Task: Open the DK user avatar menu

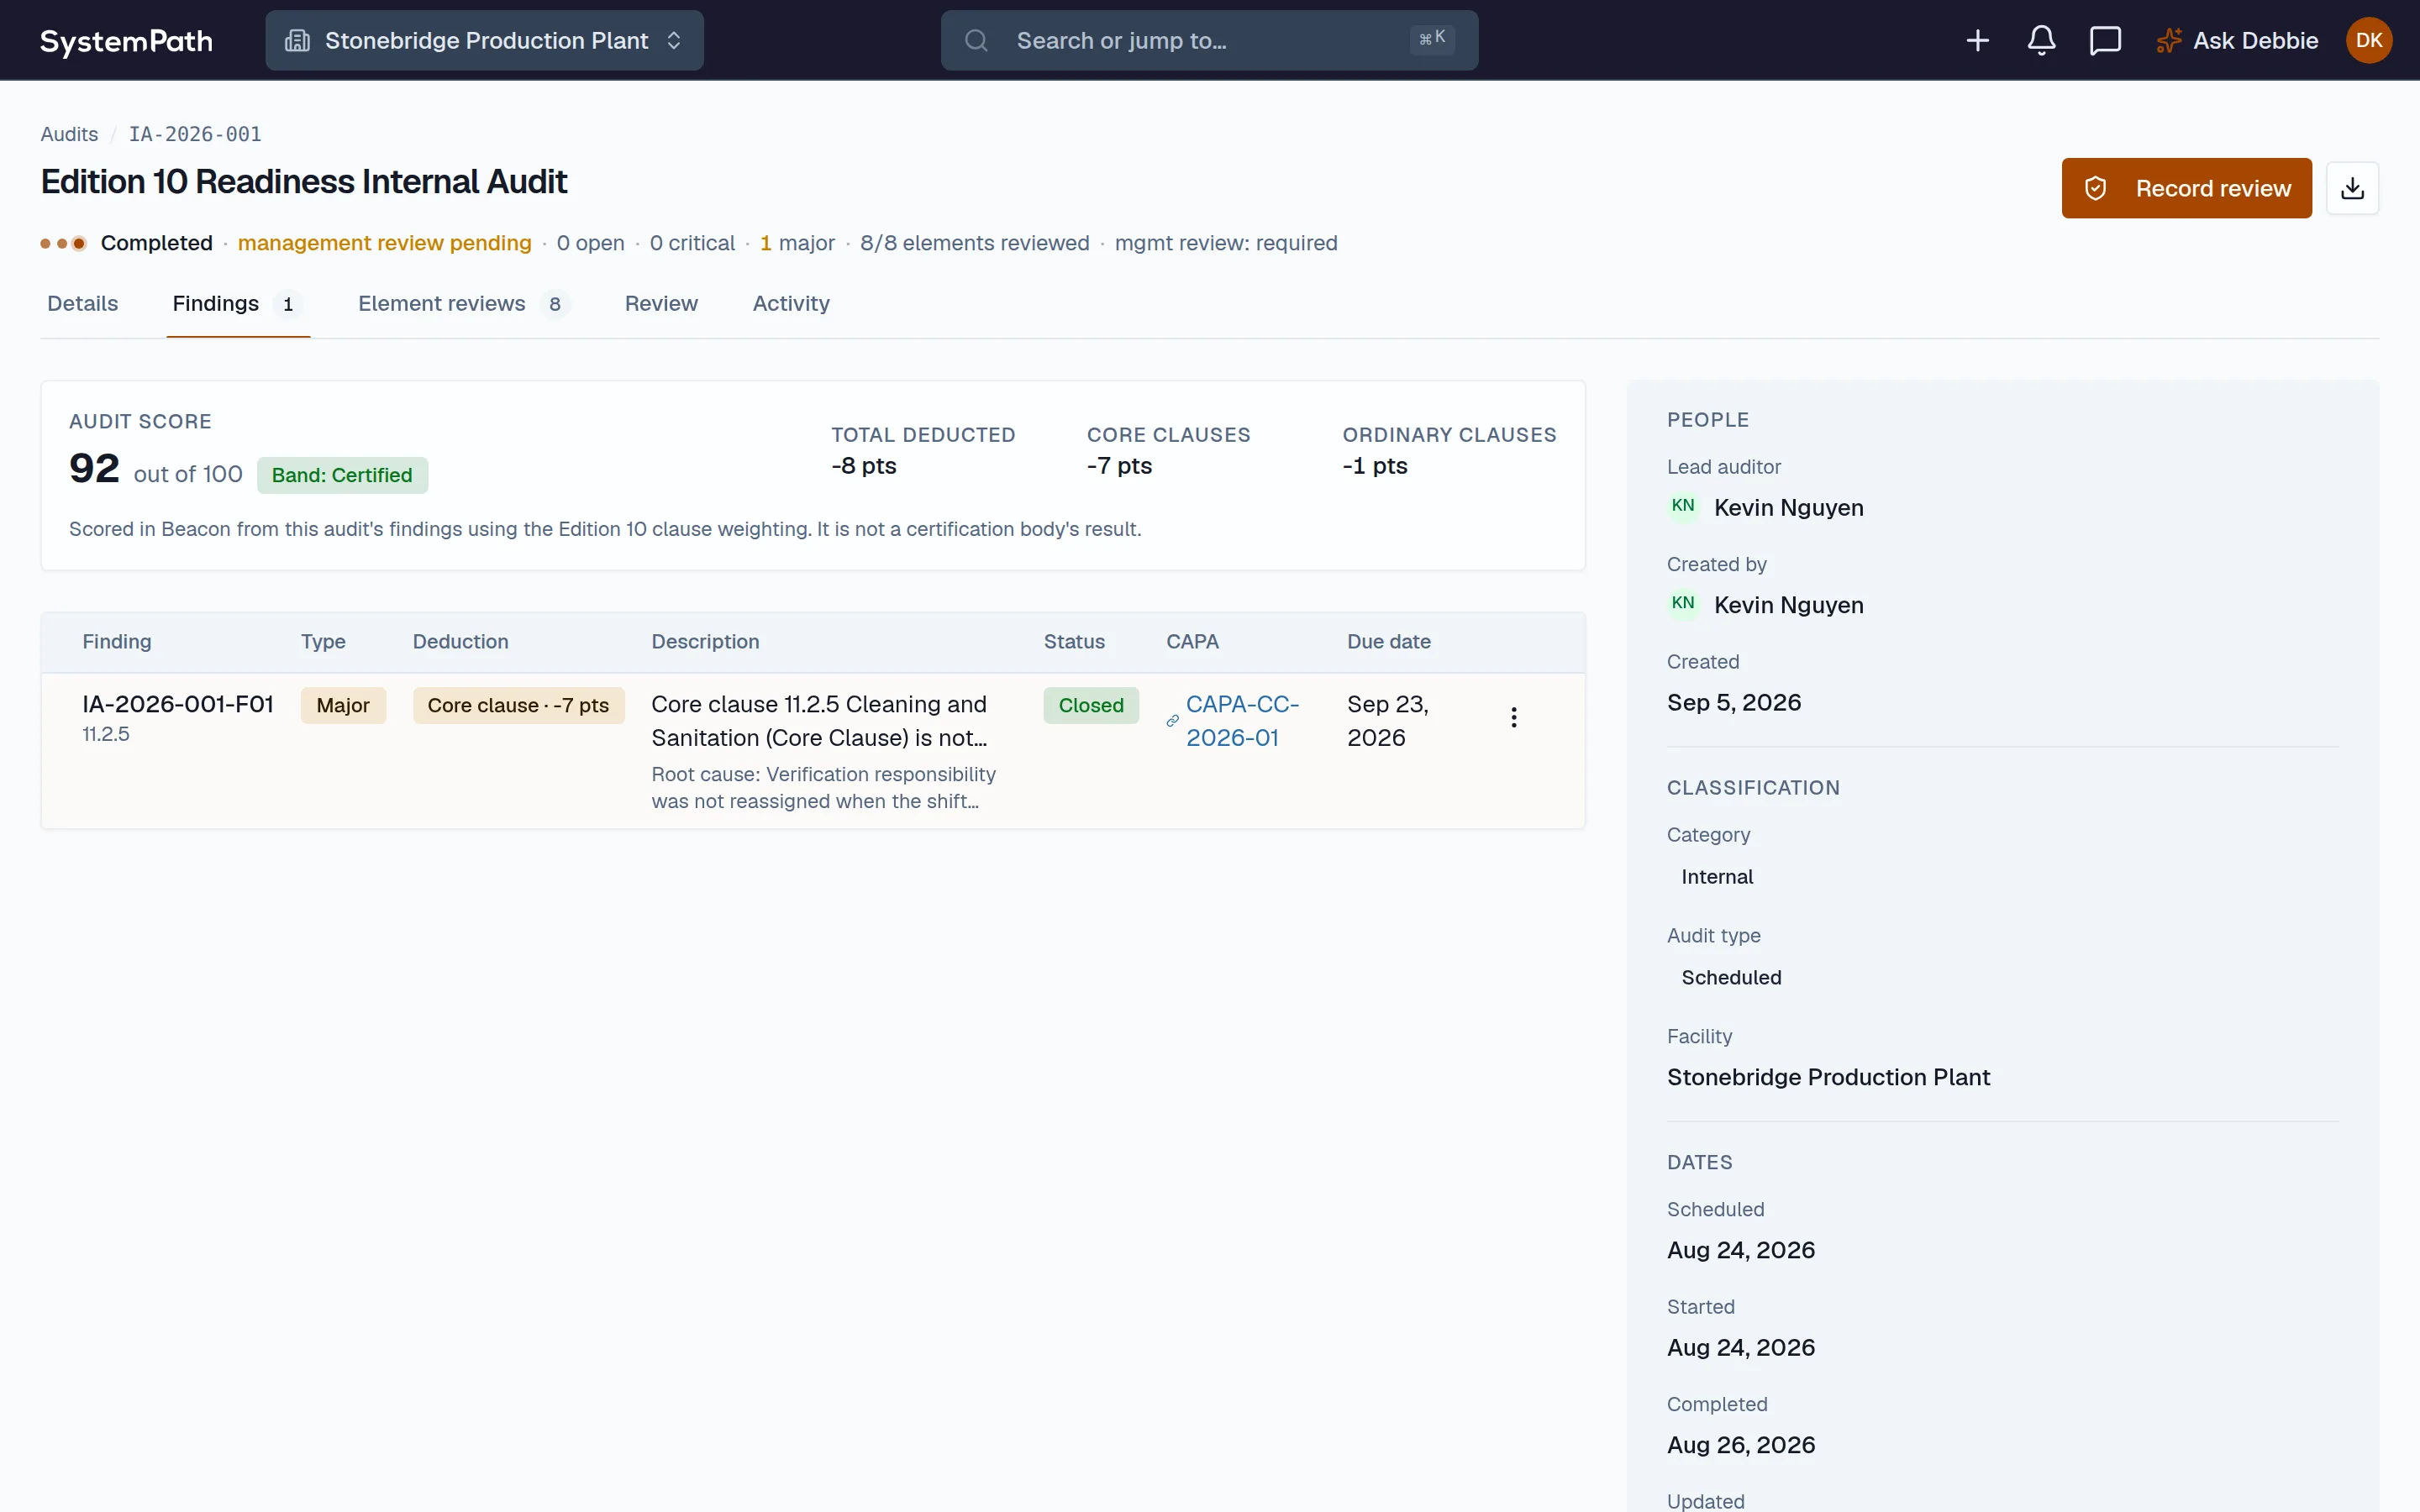Action: [2368, 41]
